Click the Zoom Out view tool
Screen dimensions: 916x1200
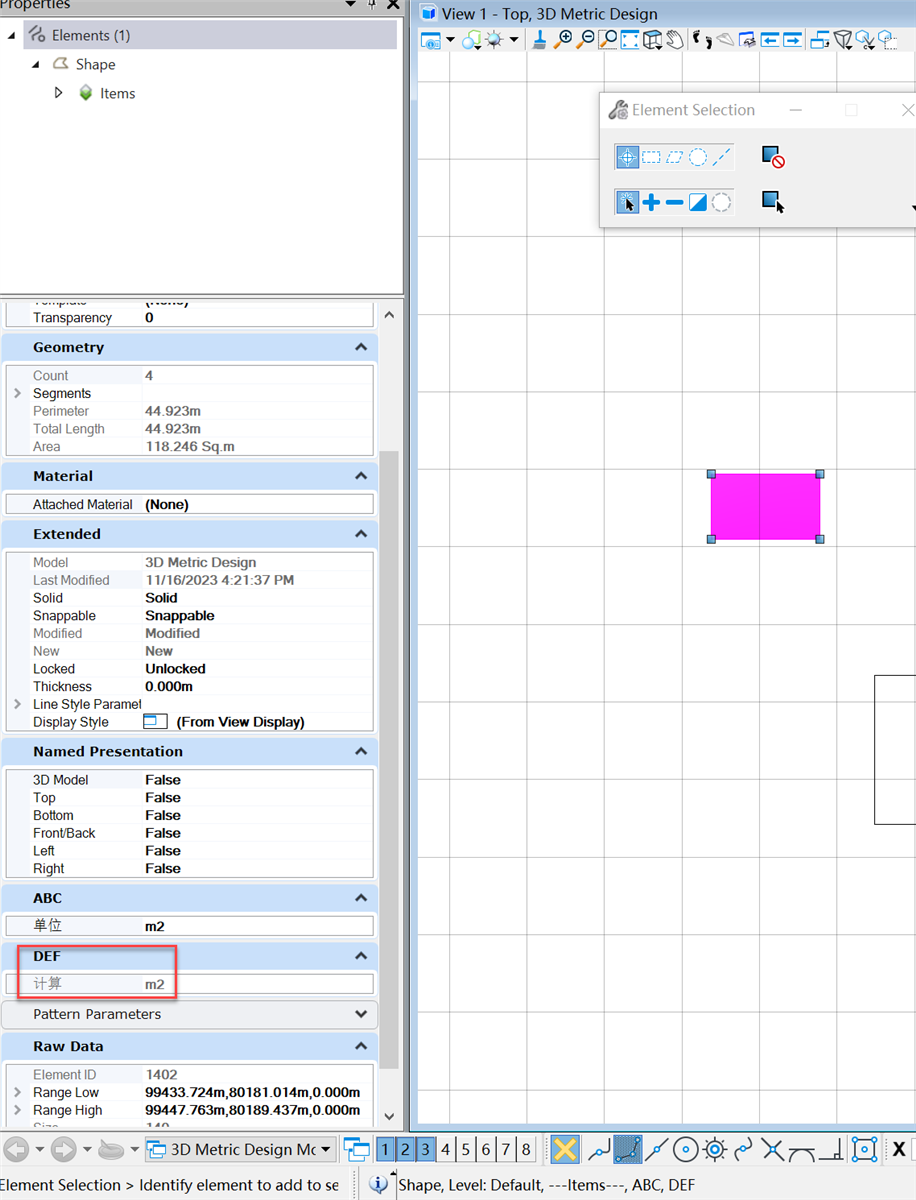(586, 40)
